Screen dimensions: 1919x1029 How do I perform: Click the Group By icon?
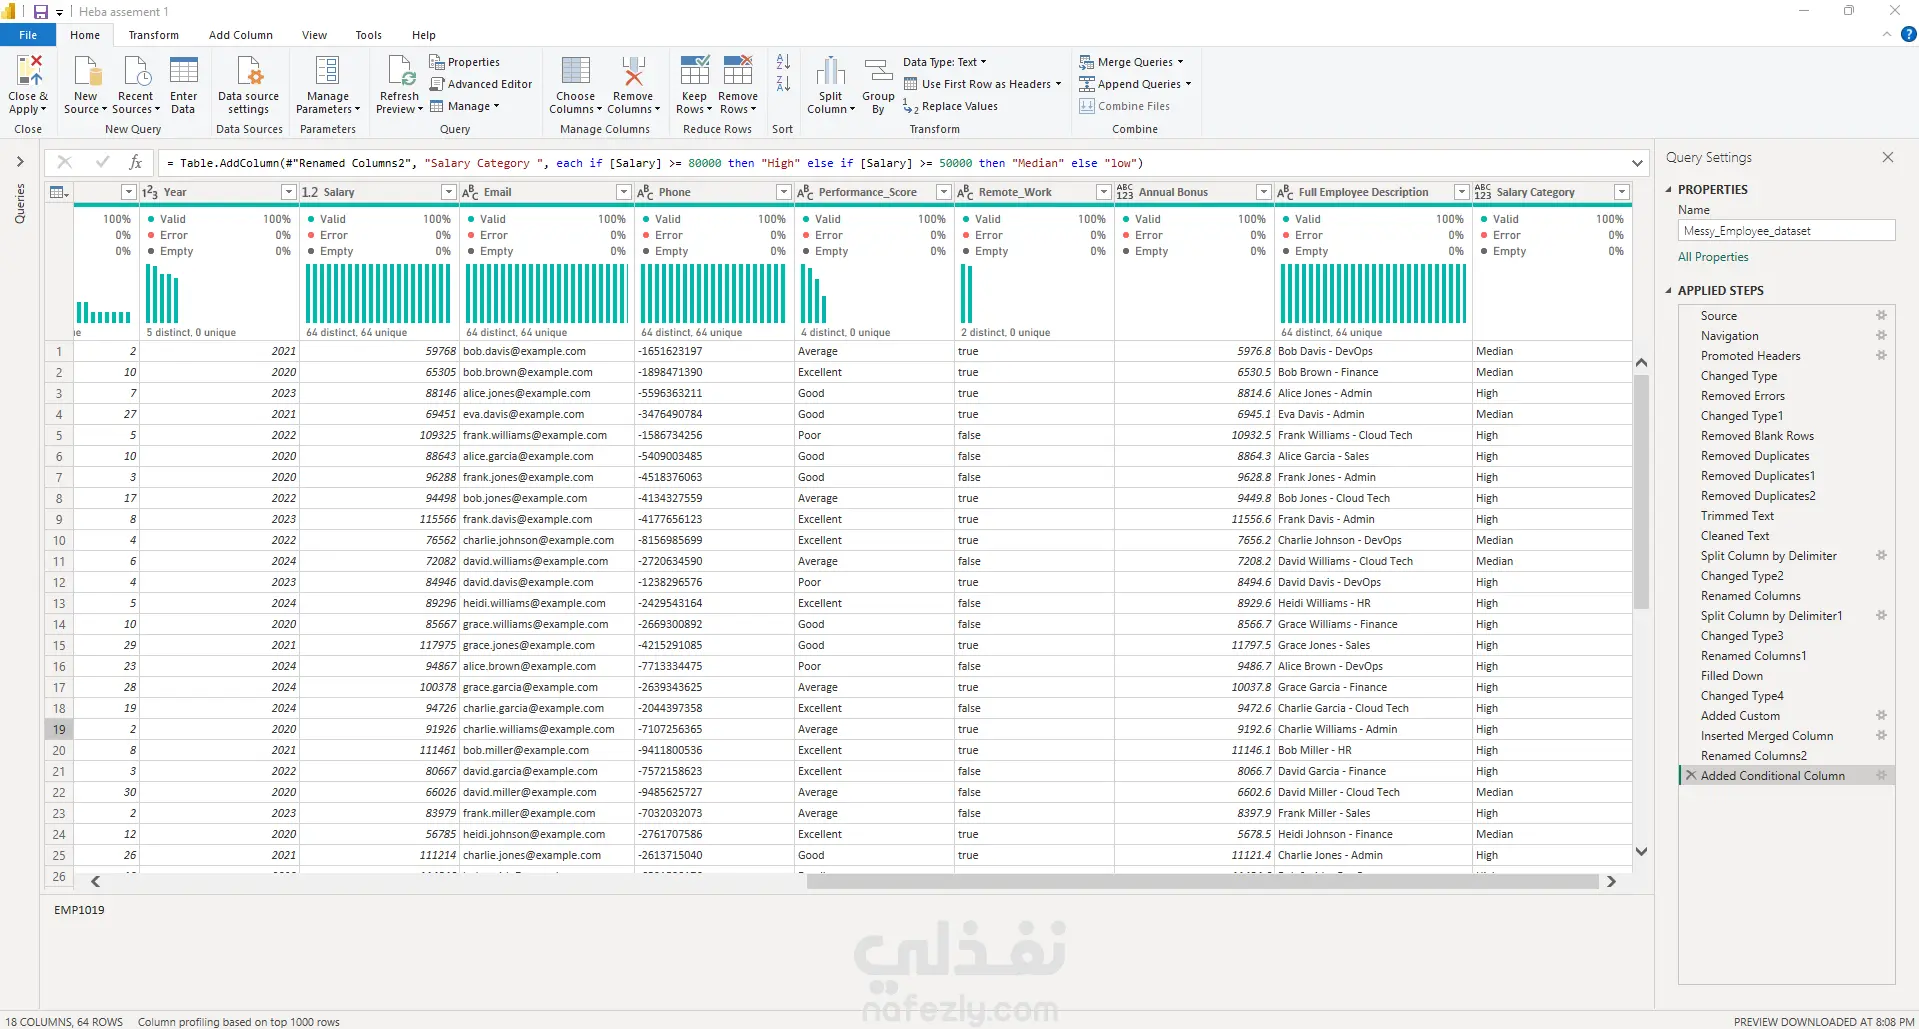coord(878,71)
